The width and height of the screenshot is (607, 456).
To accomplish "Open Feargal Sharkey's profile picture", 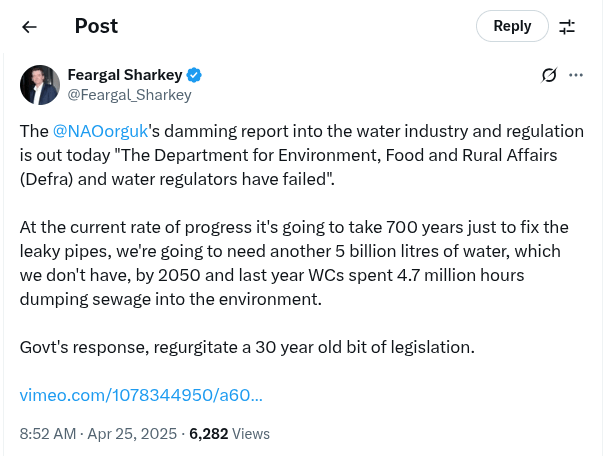I will click(x=39, y=85).
